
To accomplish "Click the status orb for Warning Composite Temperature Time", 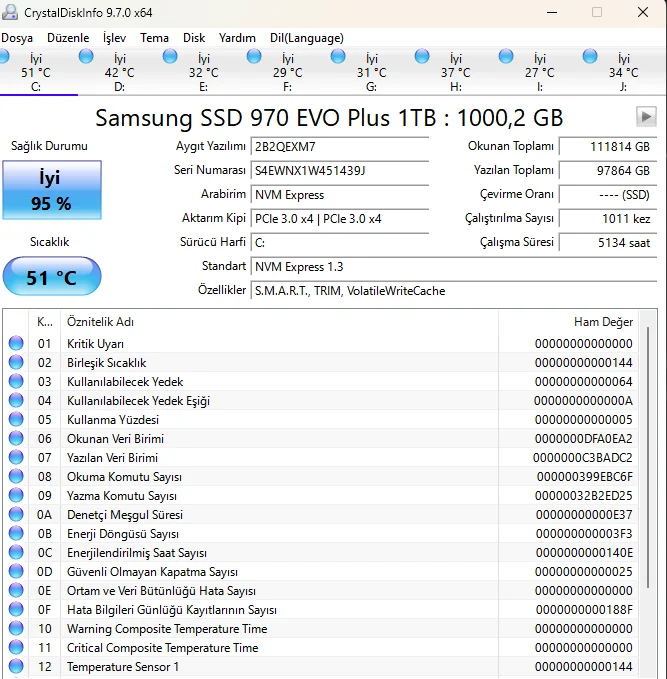I will (16, 628).
